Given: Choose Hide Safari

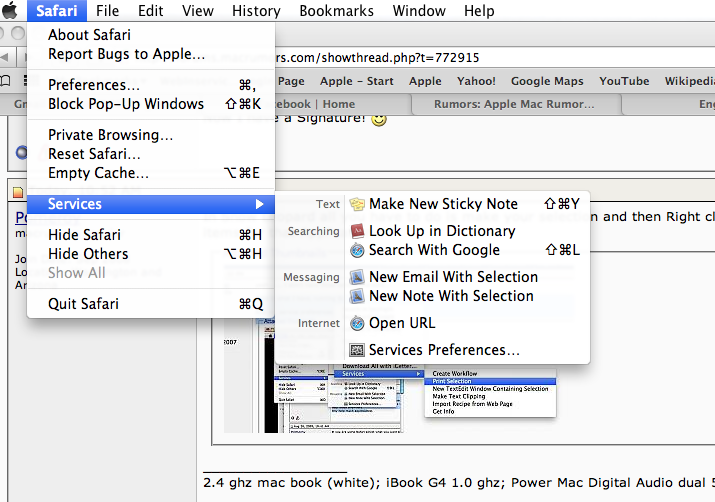Looking at the screenshot, I should coord(151,235).
